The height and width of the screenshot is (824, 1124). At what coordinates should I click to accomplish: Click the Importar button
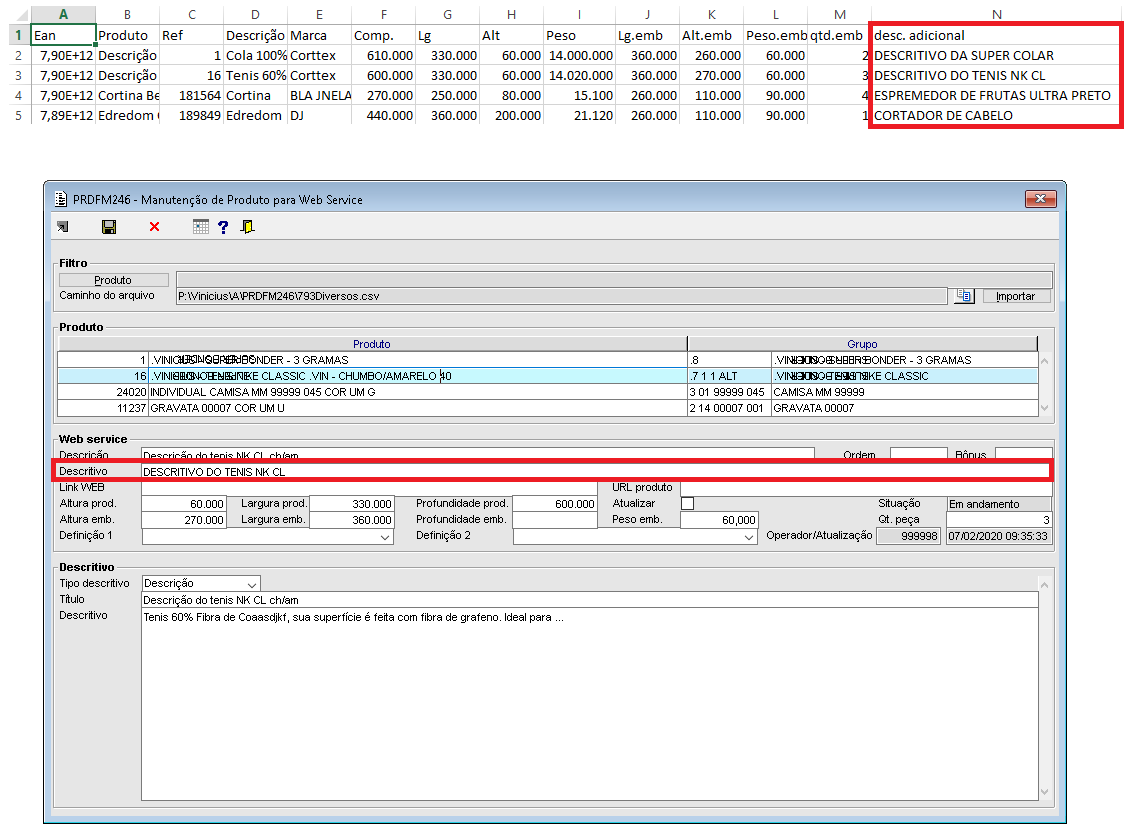click(x=1015, y=296)
